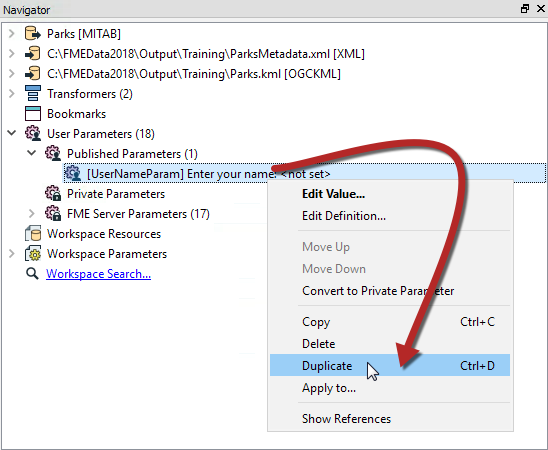The height and width of the screenshot is (450, 548).
Task: Click the Navigator panel title
Action: (27, 10)
